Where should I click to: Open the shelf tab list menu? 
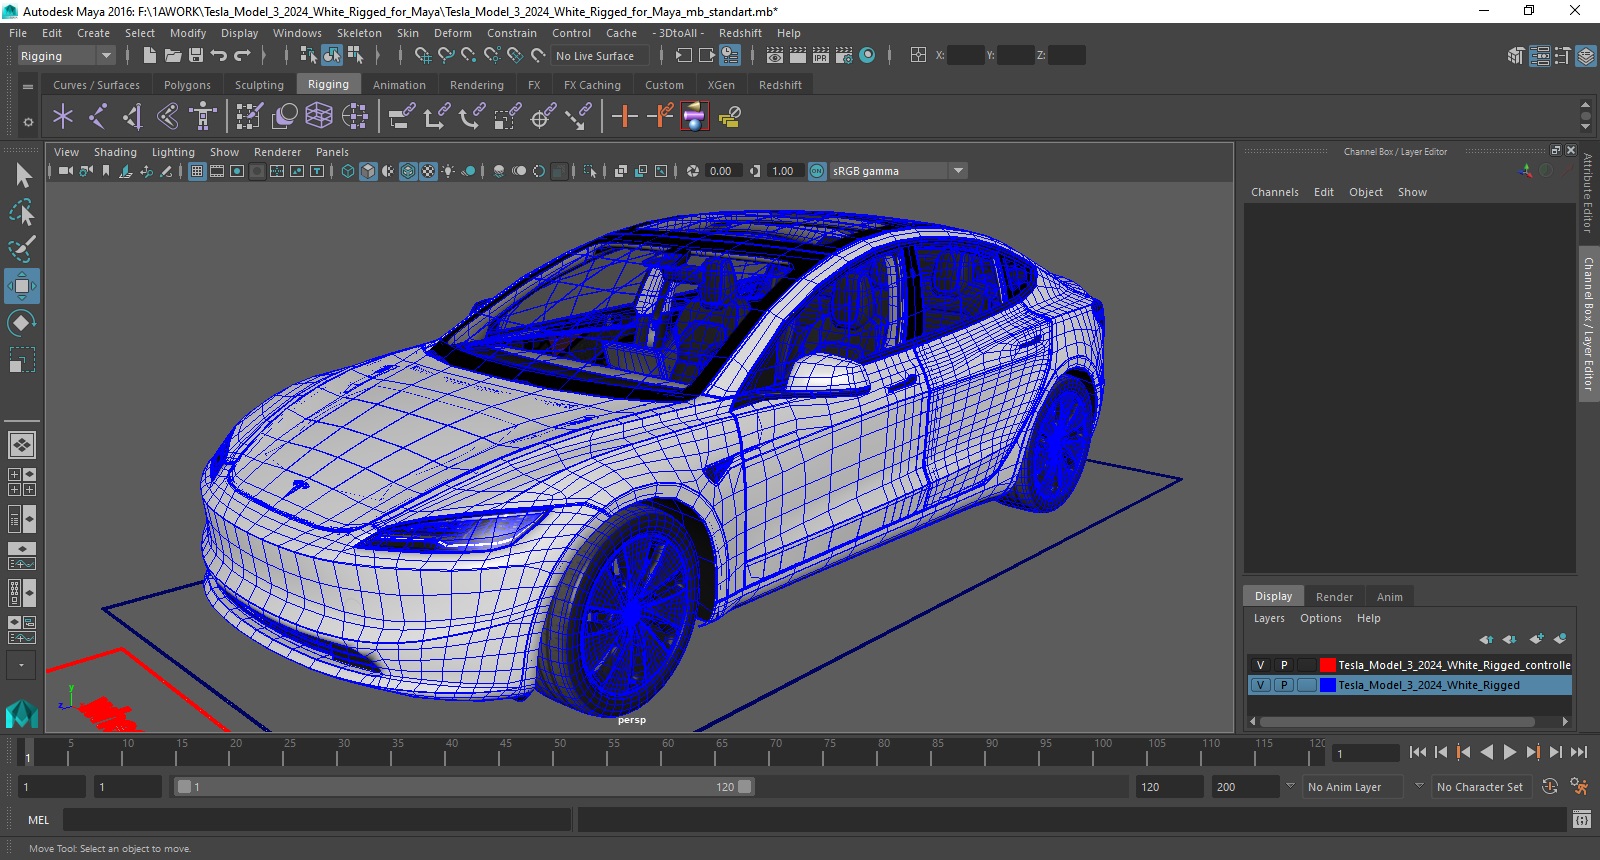tap(28, 87)
